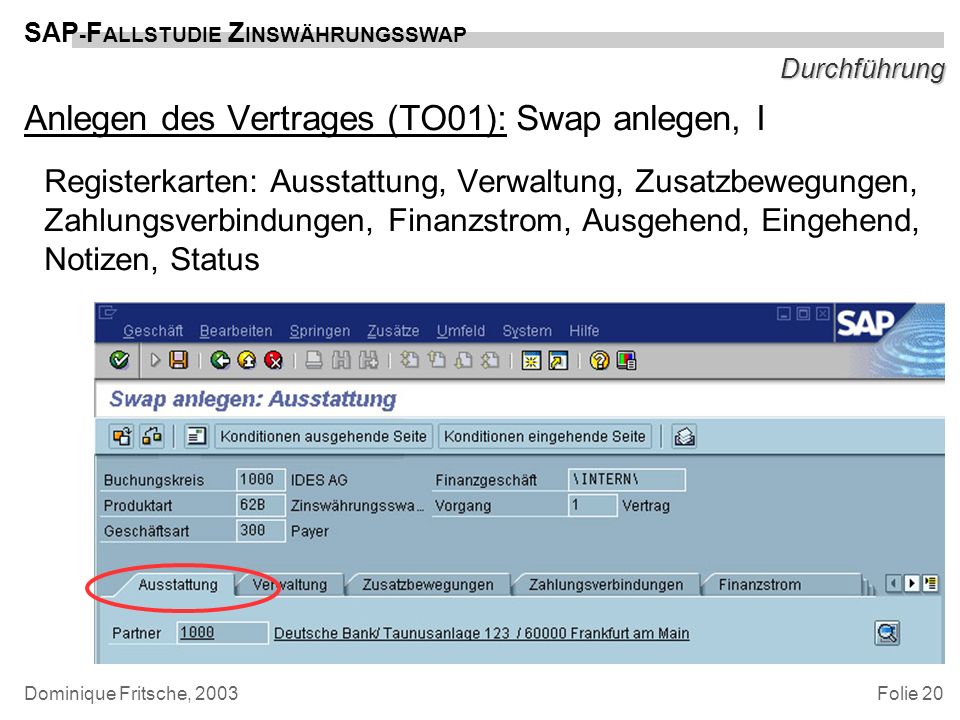Open the tab list dropdown icon

pos(930,583)
